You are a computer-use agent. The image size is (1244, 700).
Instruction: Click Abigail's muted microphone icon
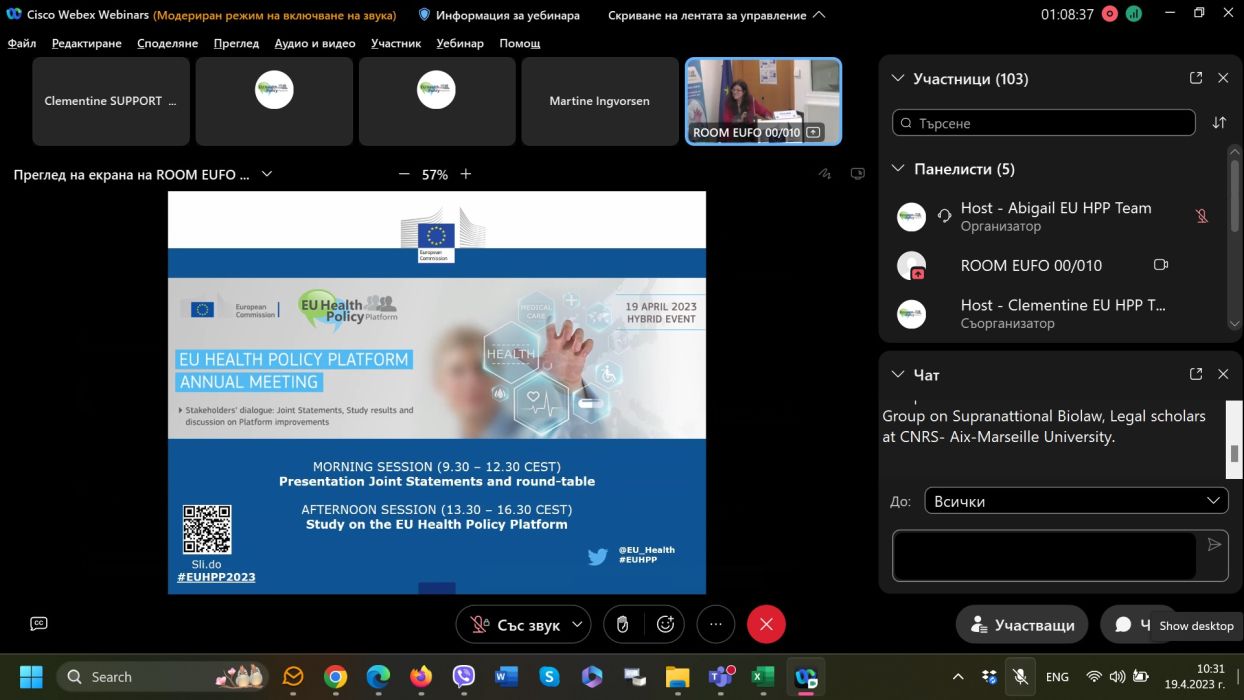click(1202, 216)
